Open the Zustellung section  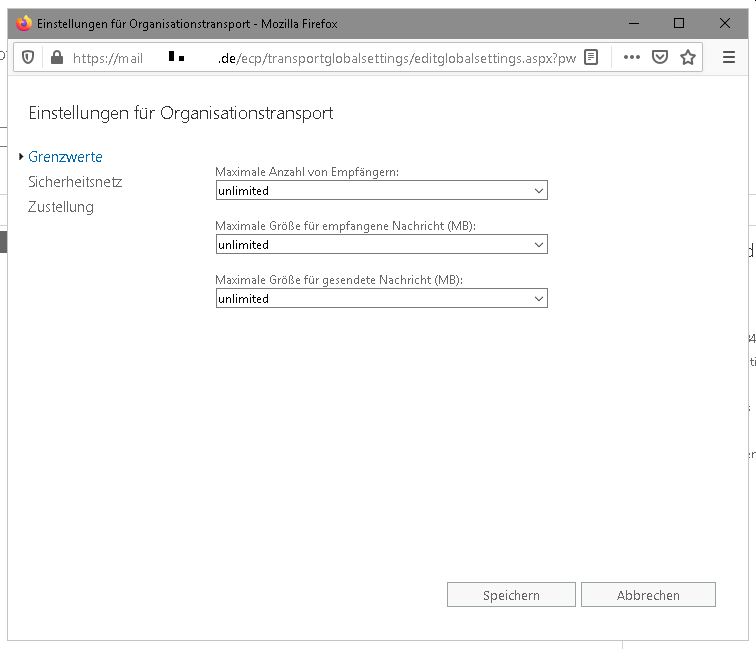pos(61,207)
